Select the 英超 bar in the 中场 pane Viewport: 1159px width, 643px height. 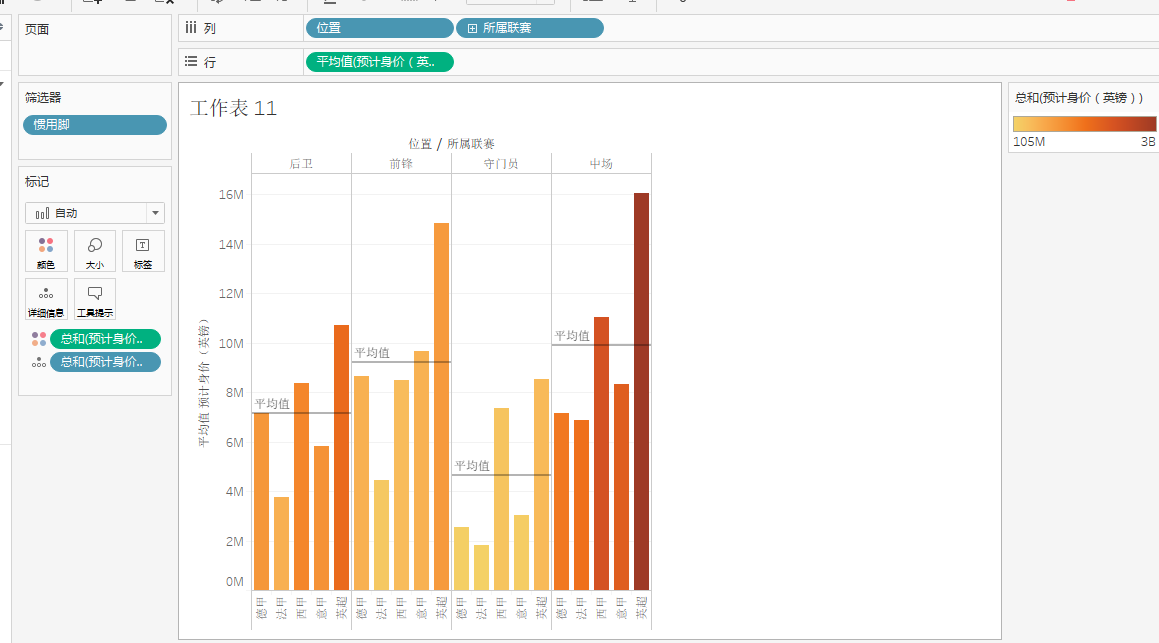641,392
